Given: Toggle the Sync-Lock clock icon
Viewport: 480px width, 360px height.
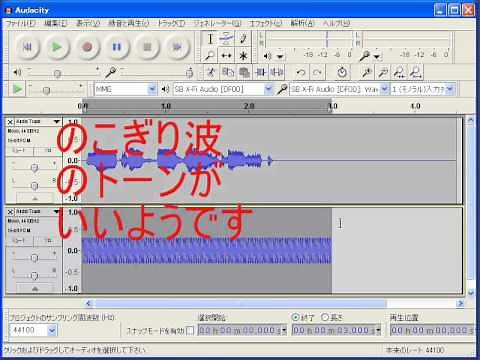Looking at the screenshot, I should 342,72.
